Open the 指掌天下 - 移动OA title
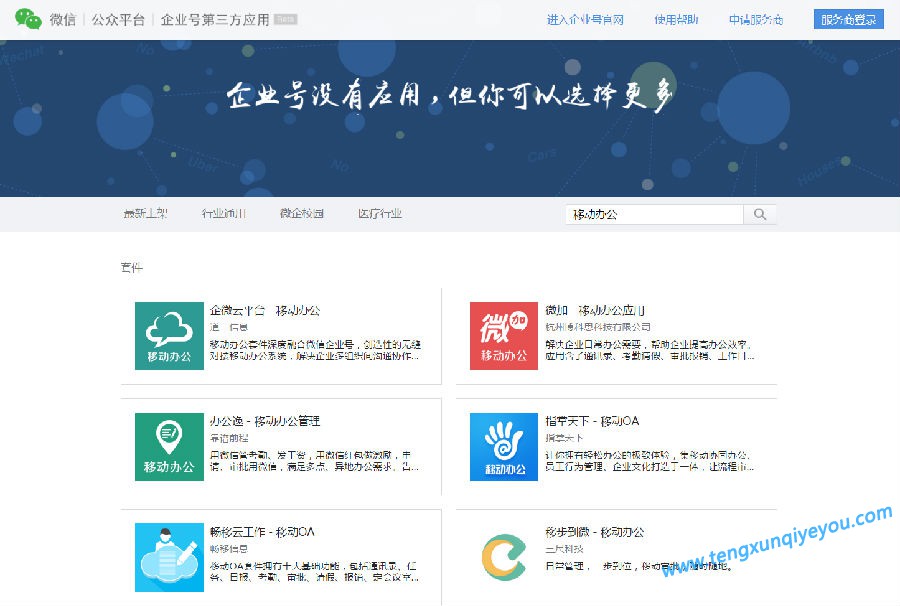The image size is (900, 606). [x=592, y=421]
